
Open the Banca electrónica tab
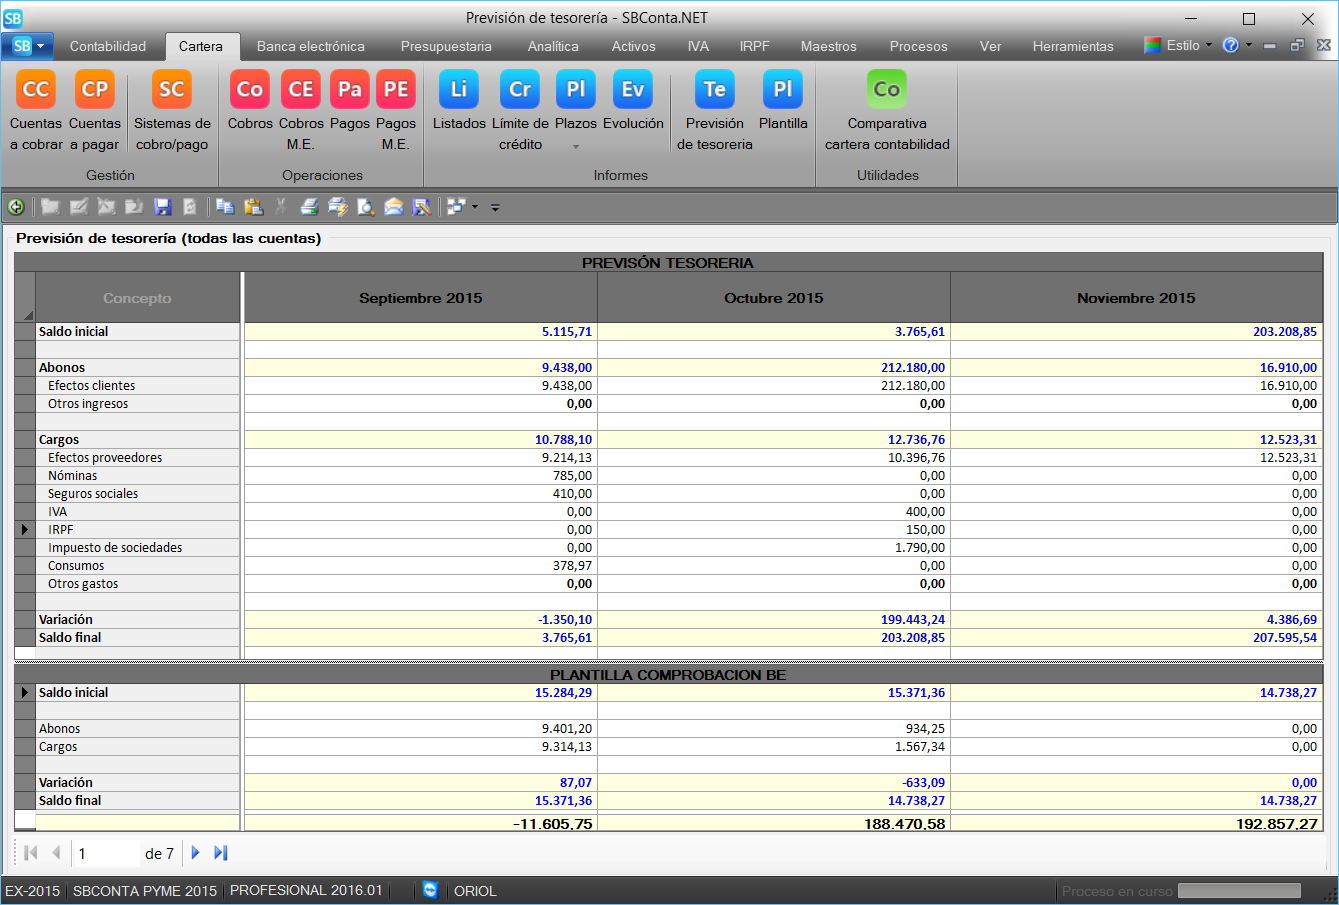click(x=310, y=46)
